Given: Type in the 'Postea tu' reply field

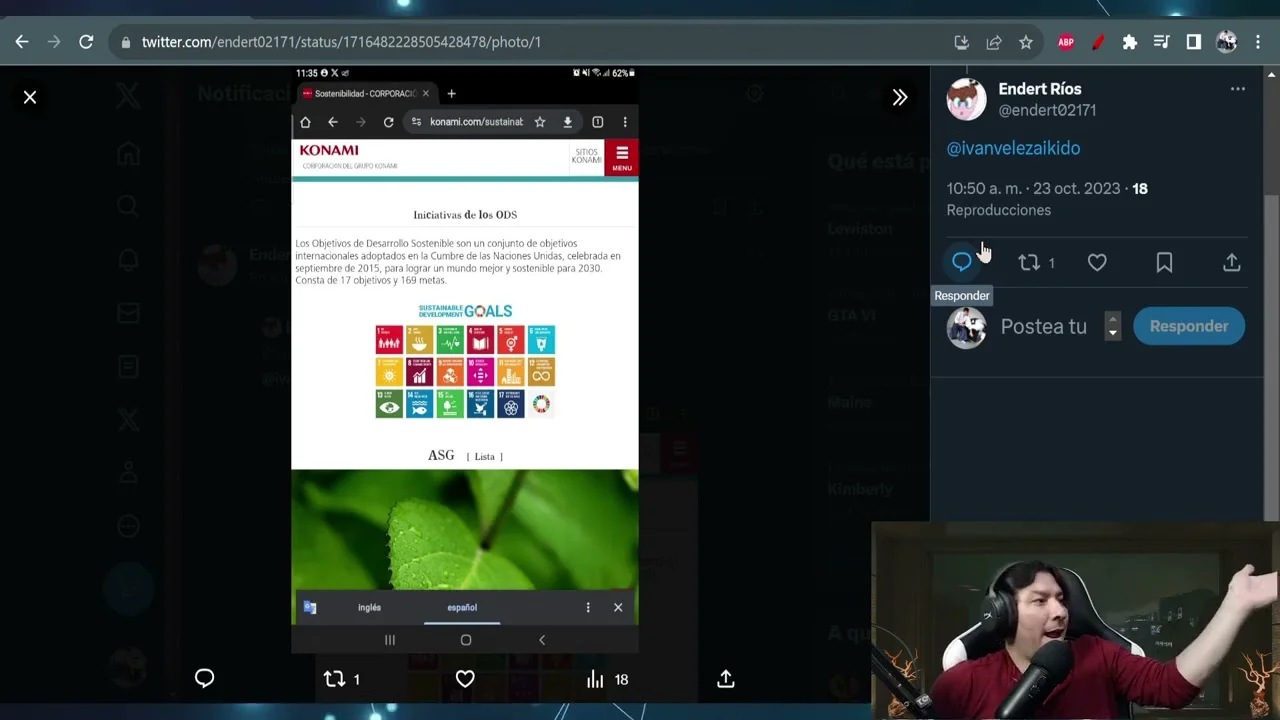Looking at the screenshot, I should (x=1044, y=327).
